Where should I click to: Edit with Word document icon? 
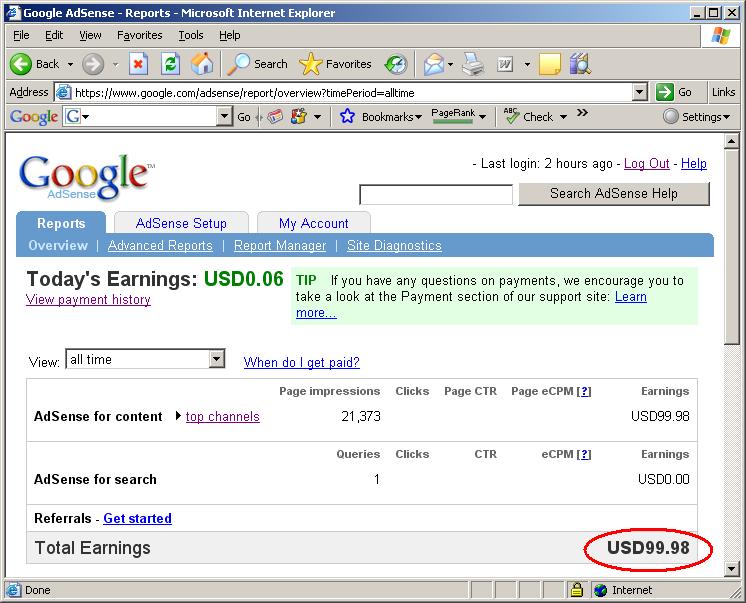click(x=505, y=64)
